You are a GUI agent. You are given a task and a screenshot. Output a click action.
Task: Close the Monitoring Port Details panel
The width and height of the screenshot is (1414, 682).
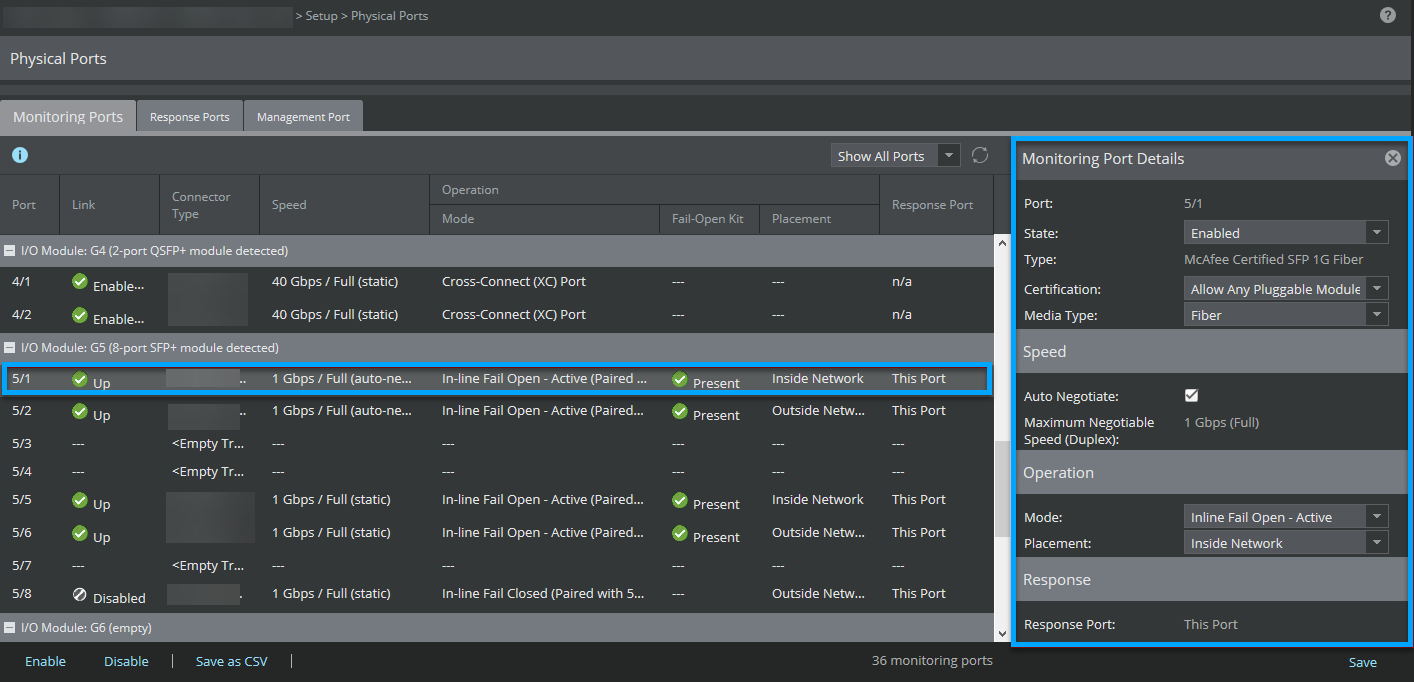[x=1393, y=158]
